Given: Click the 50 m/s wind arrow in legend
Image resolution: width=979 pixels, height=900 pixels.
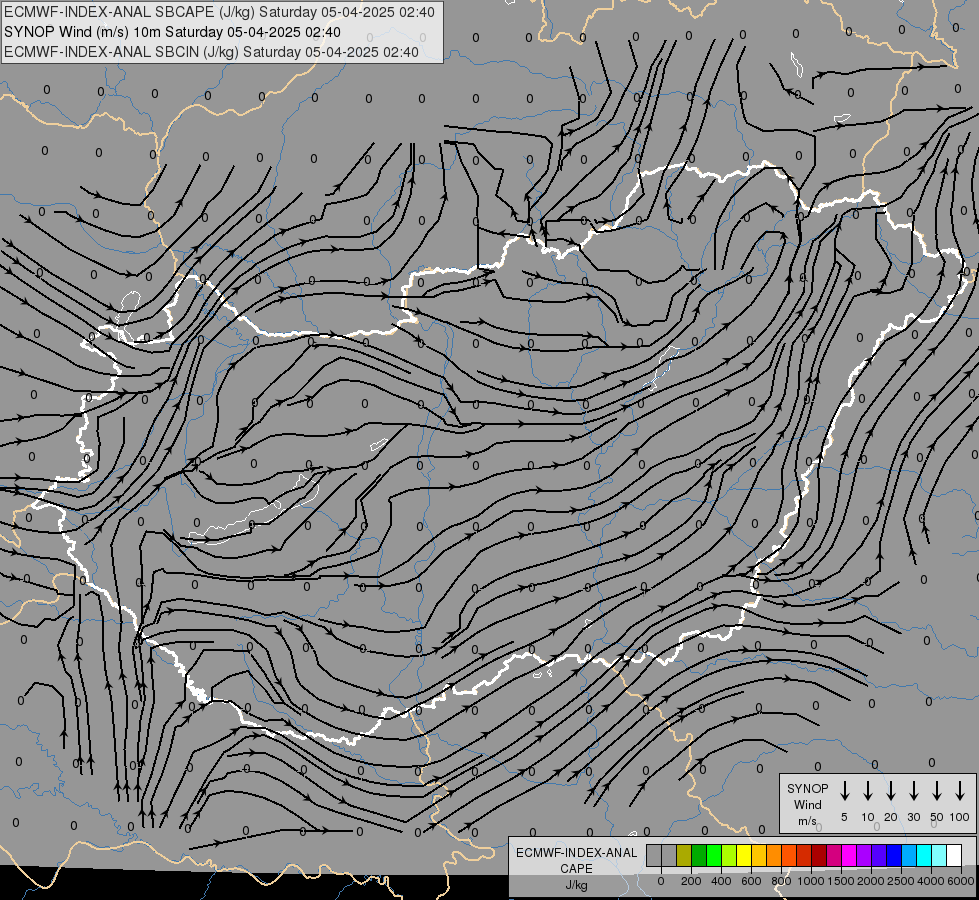Looking at the screenshot, I should [x=937, y=791].
